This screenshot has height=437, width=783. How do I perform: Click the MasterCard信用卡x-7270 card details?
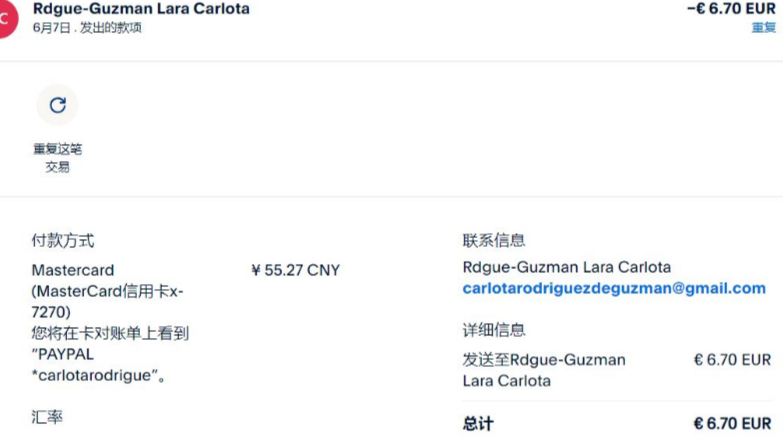coord(107,301)
